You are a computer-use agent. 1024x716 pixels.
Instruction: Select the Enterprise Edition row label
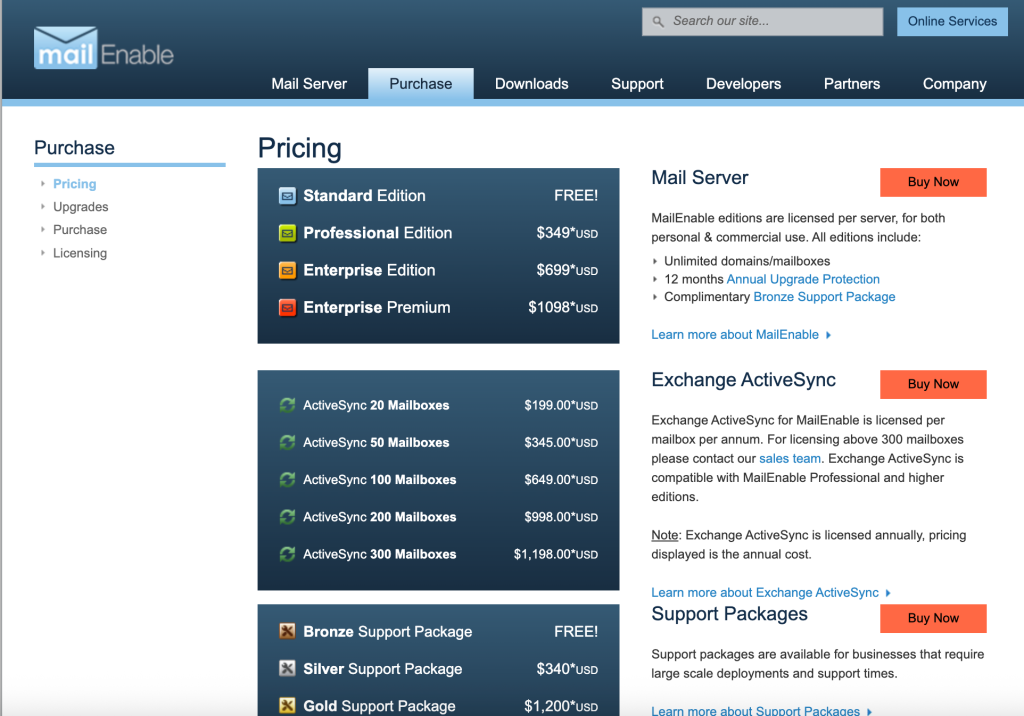click(x=369, y=270)
